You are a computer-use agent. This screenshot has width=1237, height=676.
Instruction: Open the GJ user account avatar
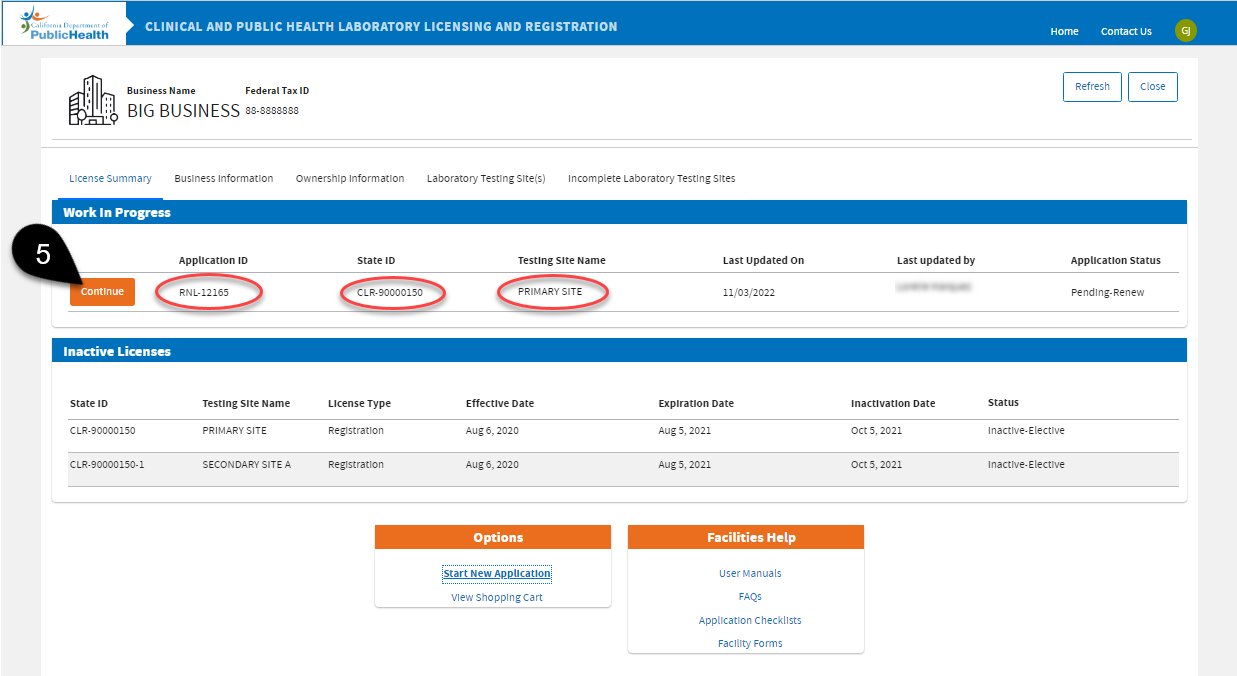pos(1185,30)
